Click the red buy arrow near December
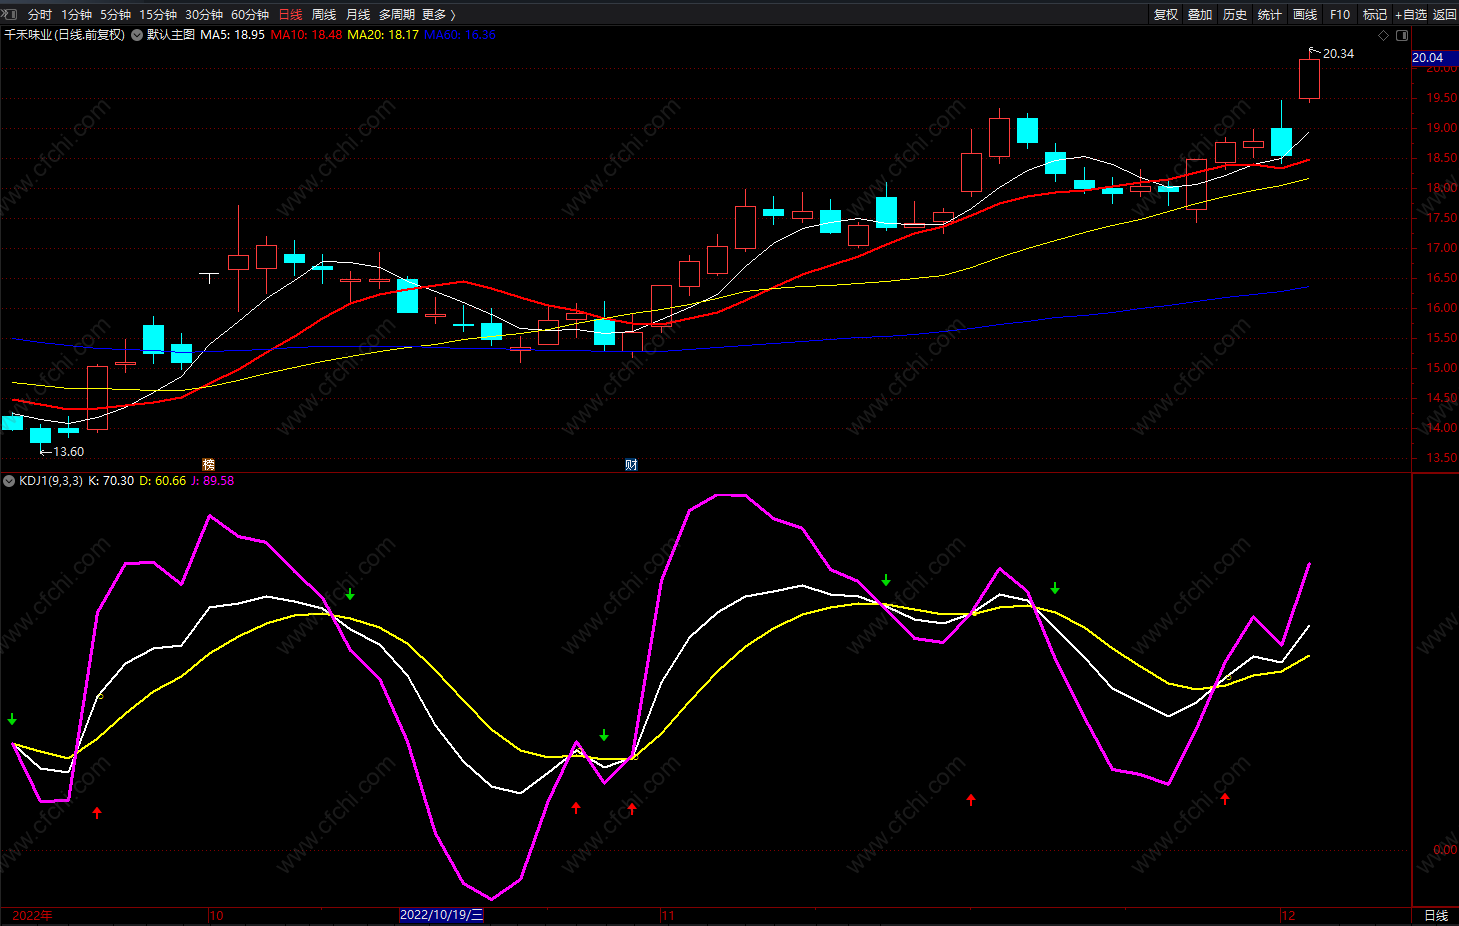This screenshot has height=926, width=1459. coord(1225,798)
